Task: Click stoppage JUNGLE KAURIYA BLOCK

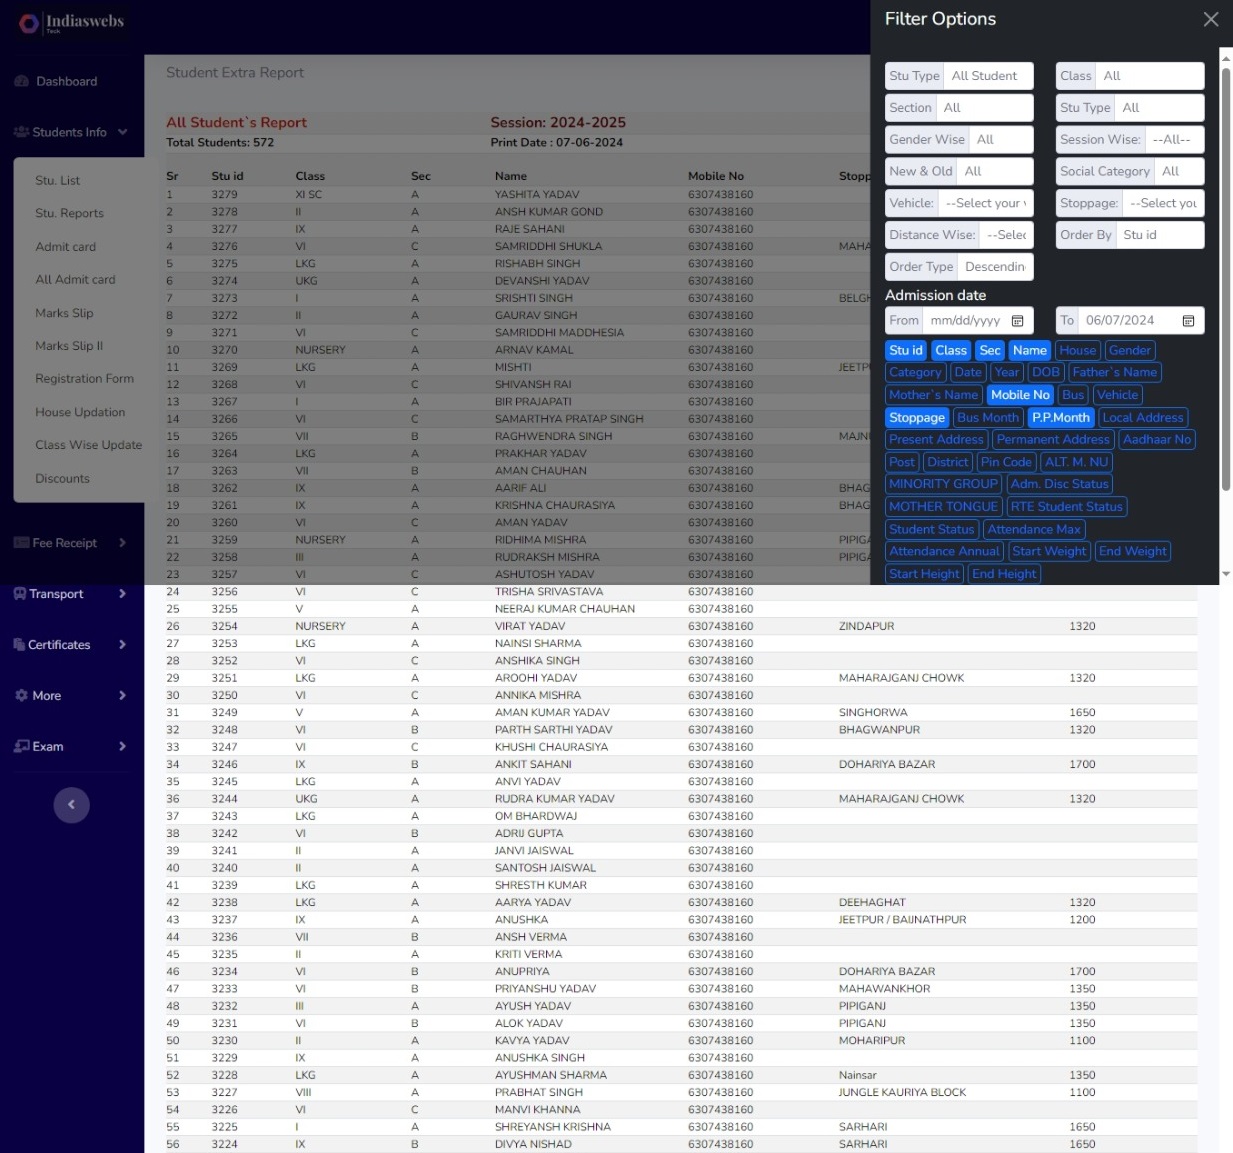Action: click(902, 1093)
